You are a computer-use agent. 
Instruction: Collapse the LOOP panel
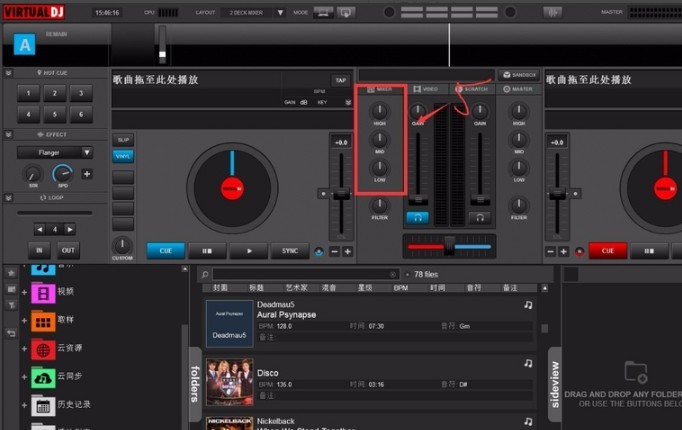click(8, 198)
